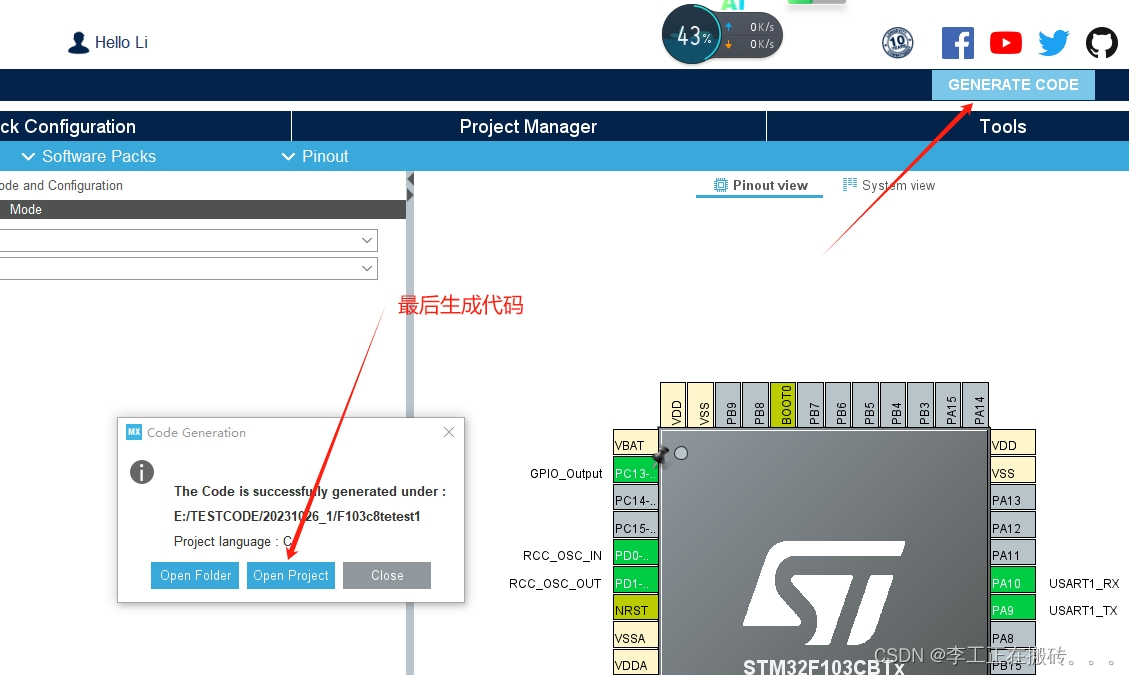1129x675 pixels.
Task: Click the Hello Li user profile icon
Action: coord(78,42)
